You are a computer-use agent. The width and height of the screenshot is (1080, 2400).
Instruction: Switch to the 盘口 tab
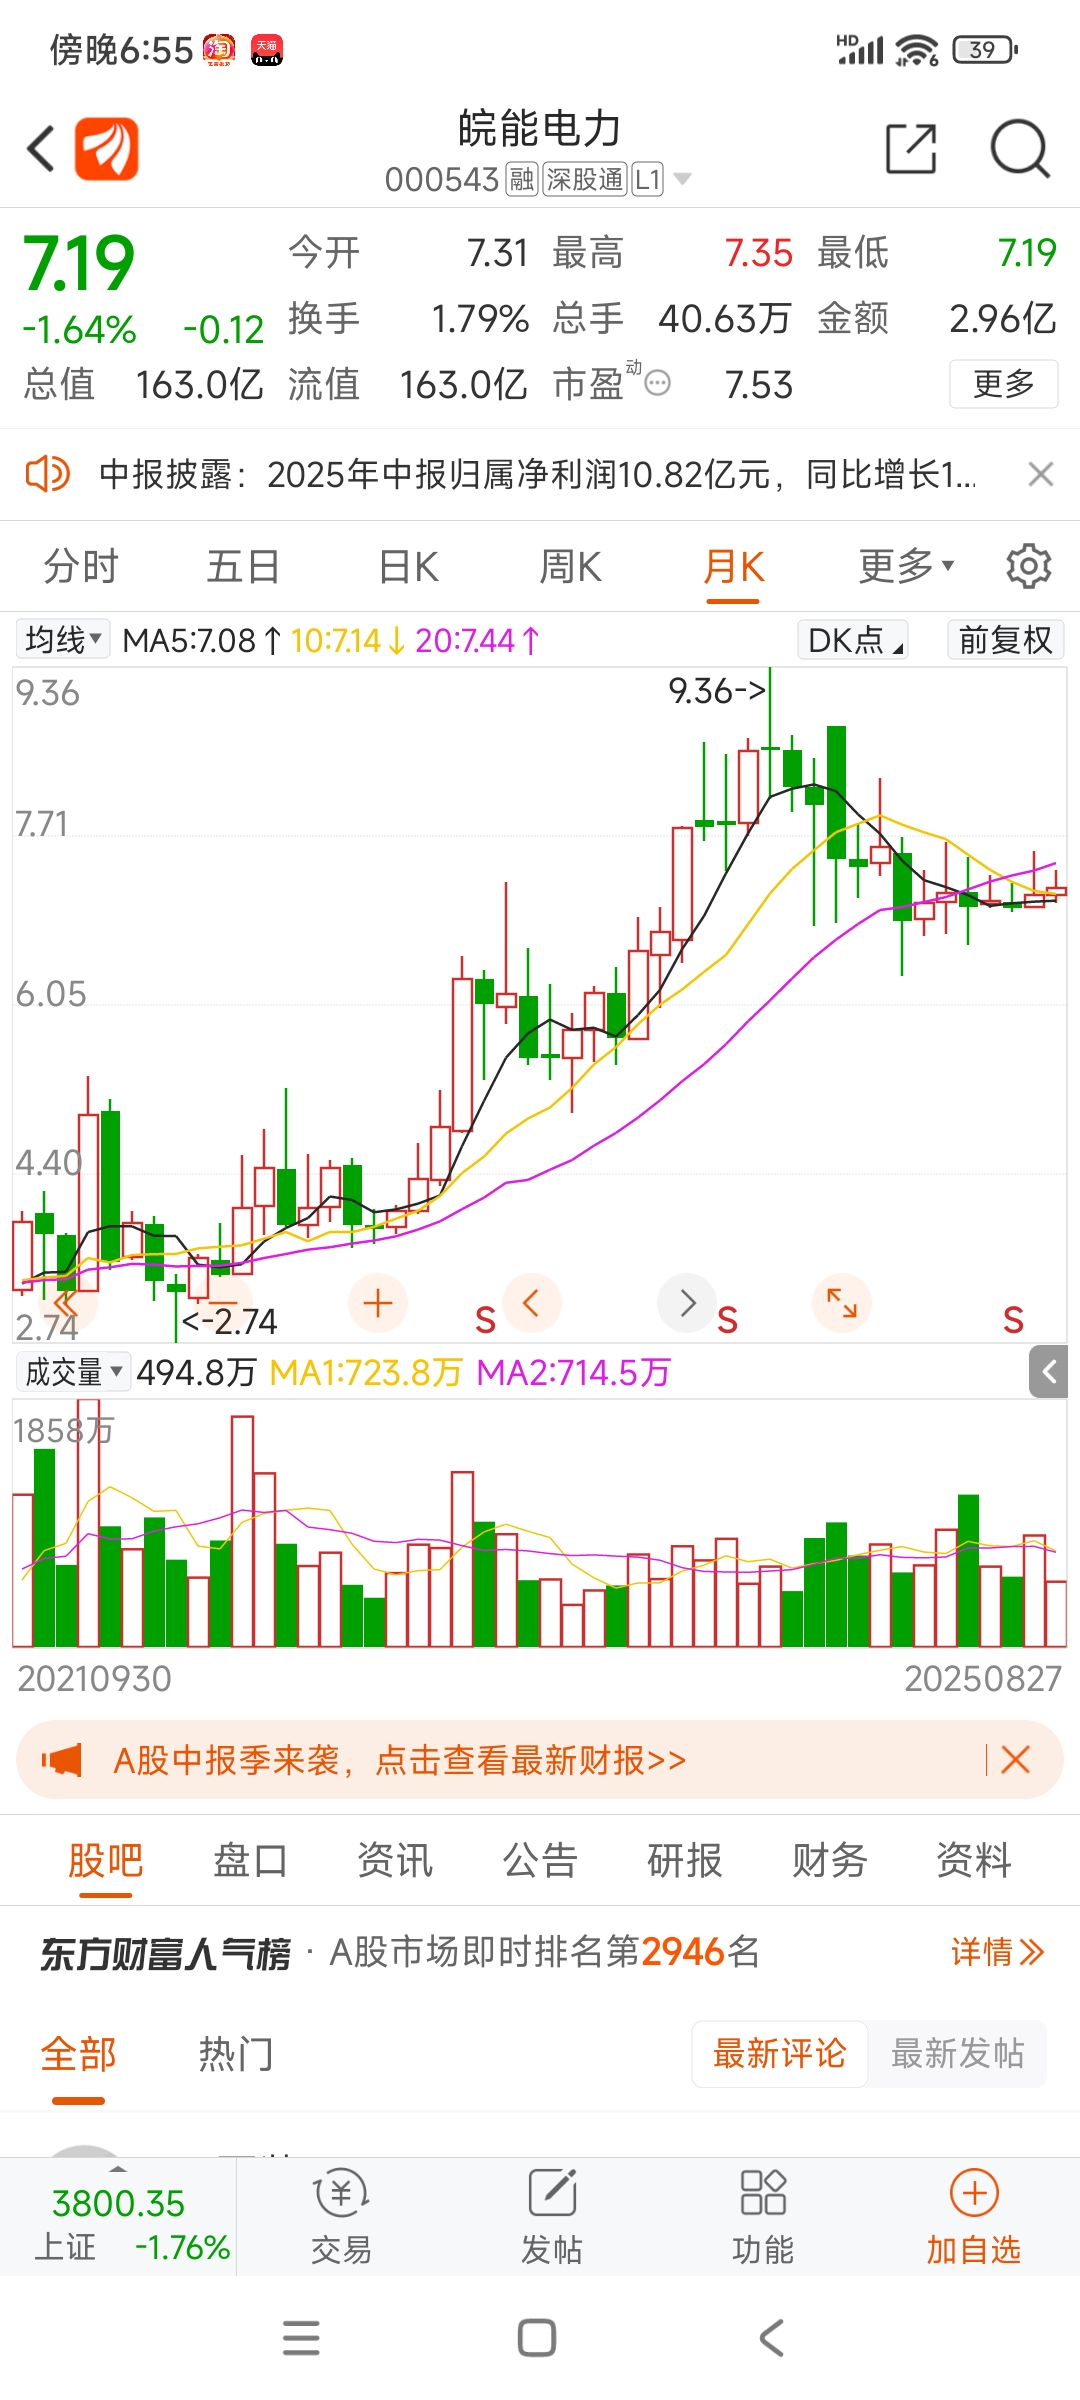pyautogui.click(x=250, y=1861)
